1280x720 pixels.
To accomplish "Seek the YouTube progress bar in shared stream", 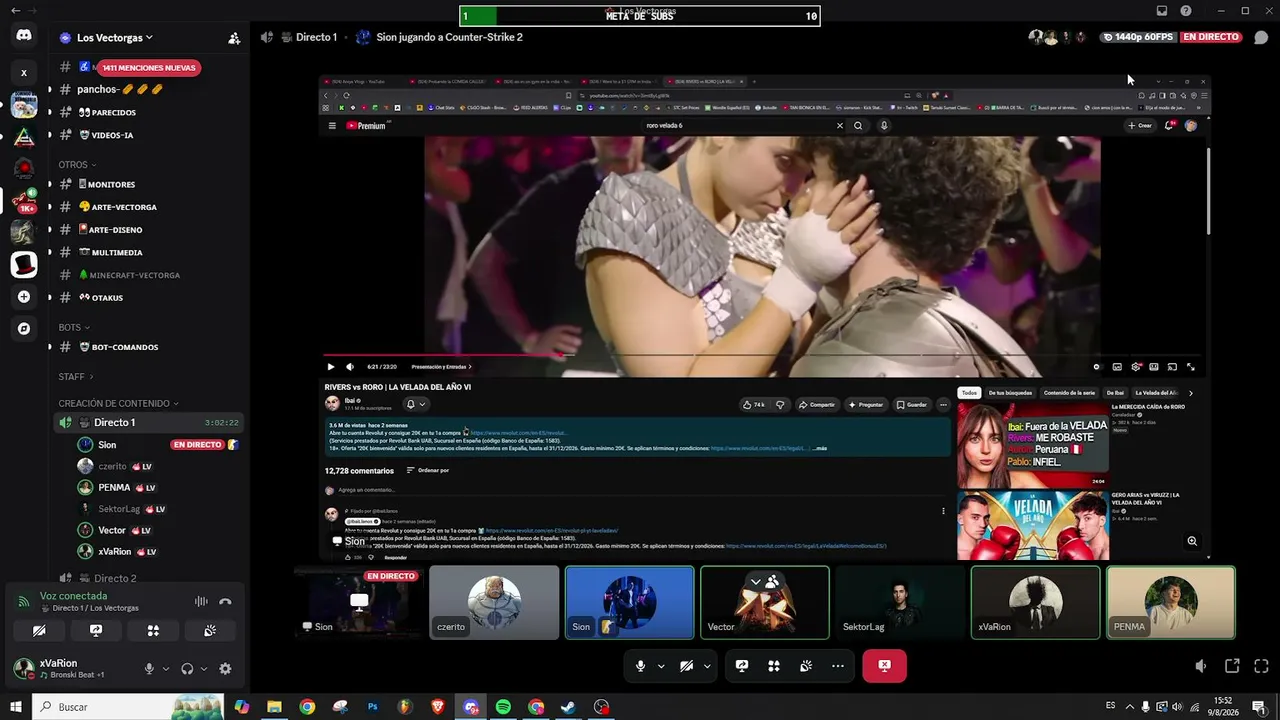I will pos(763,355).
